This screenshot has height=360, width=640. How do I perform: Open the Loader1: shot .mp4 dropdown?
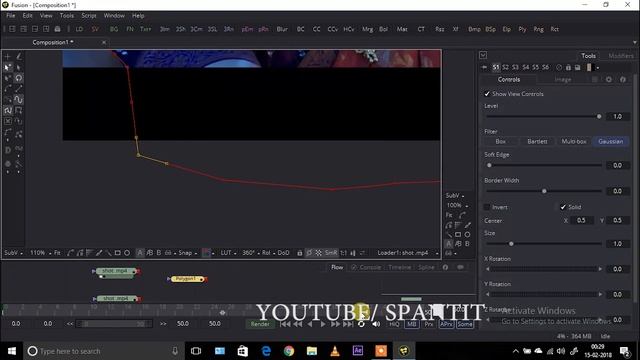tap(407, 253)
